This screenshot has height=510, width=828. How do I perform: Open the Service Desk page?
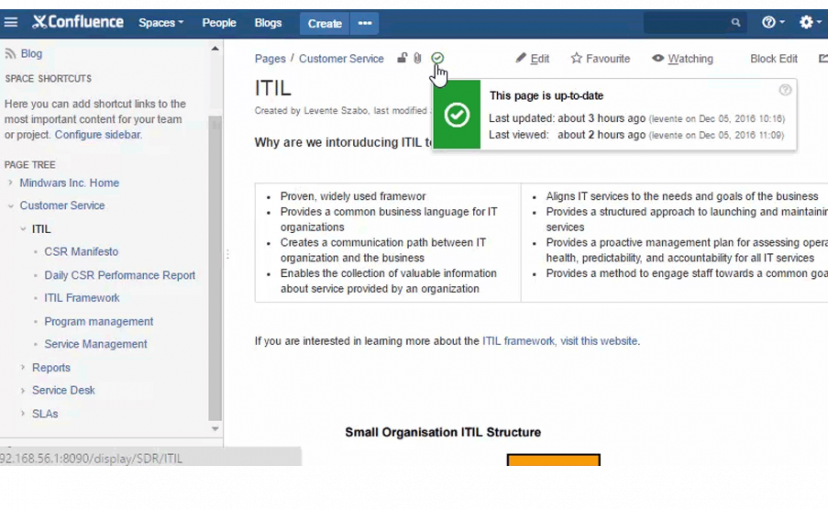(63, 391)
